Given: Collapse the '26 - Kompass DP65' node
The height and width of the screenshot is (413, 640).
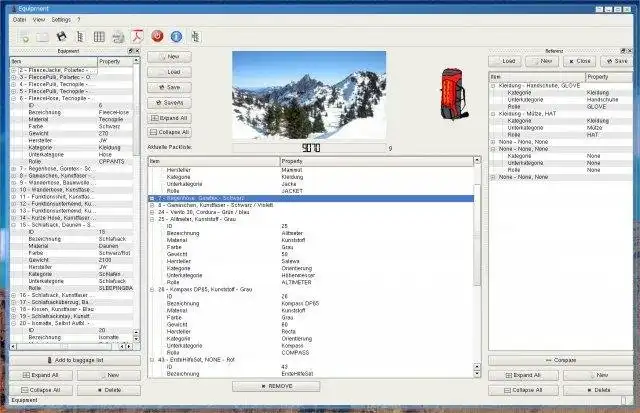Looking at the screenshot, I should (152, 289).
